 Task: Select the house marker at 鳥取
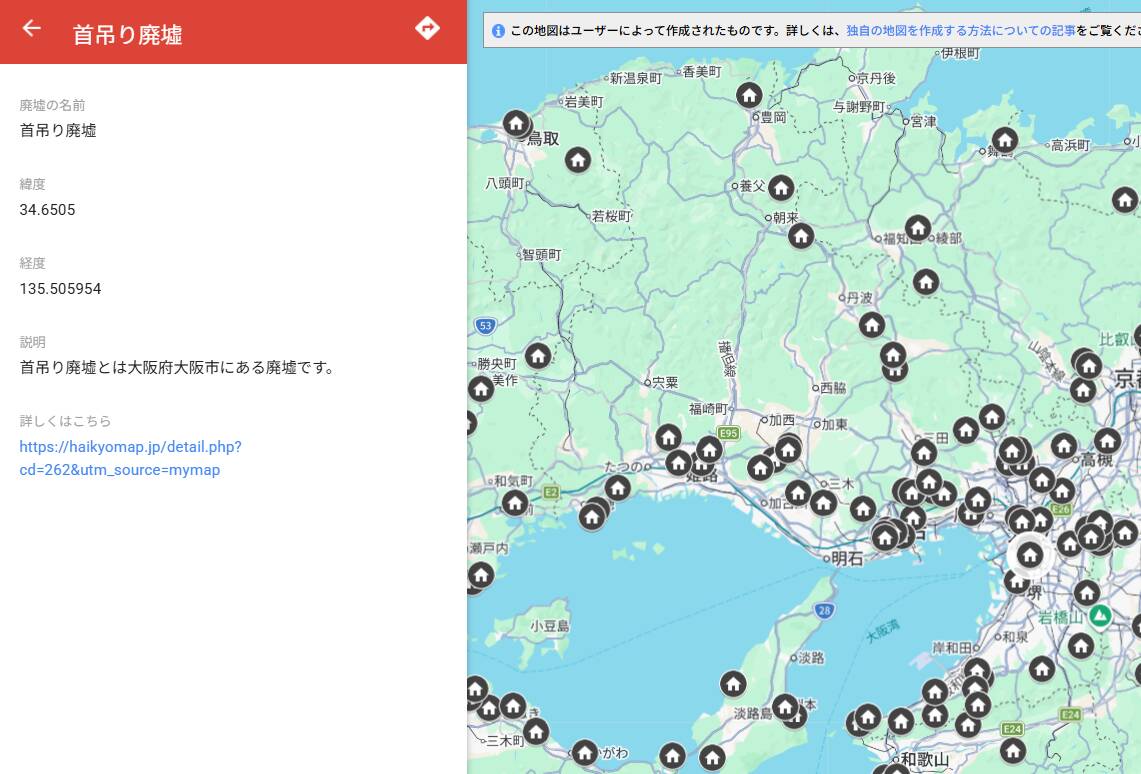point(516,124)
